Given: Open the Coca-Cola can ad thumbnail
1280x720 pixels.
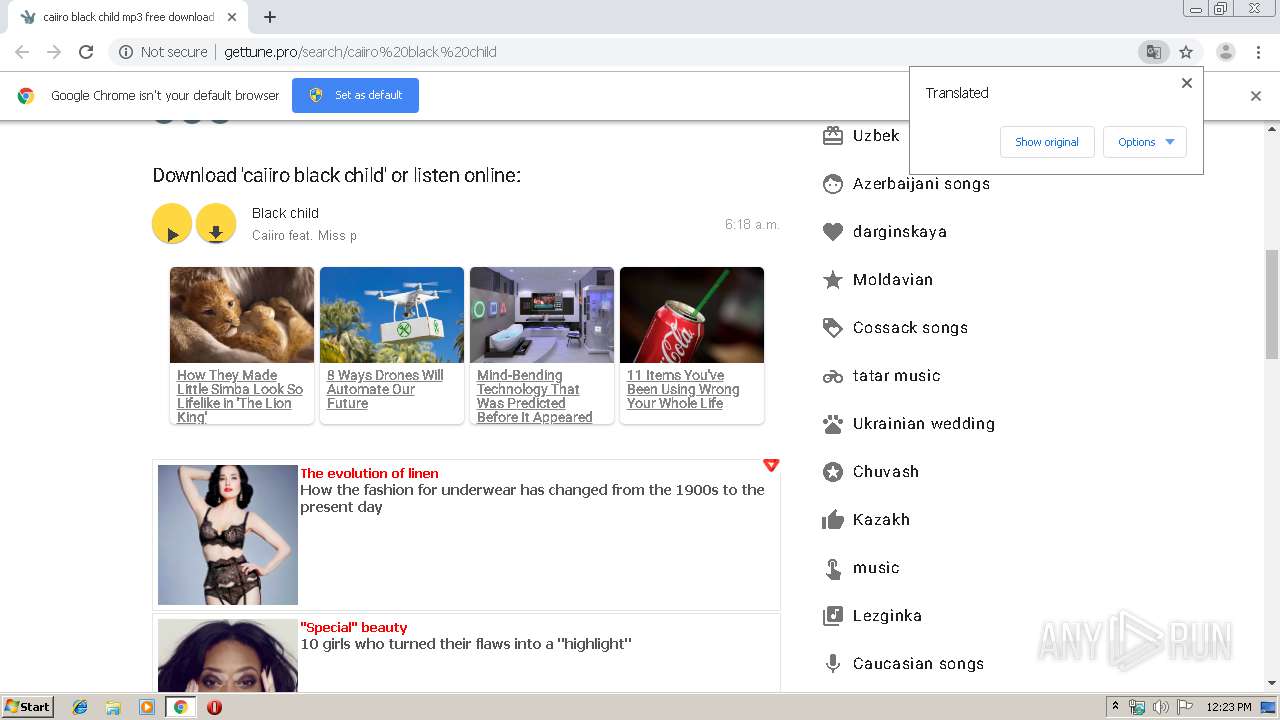Looking at the screenshot, I should (x=692, y=315).
